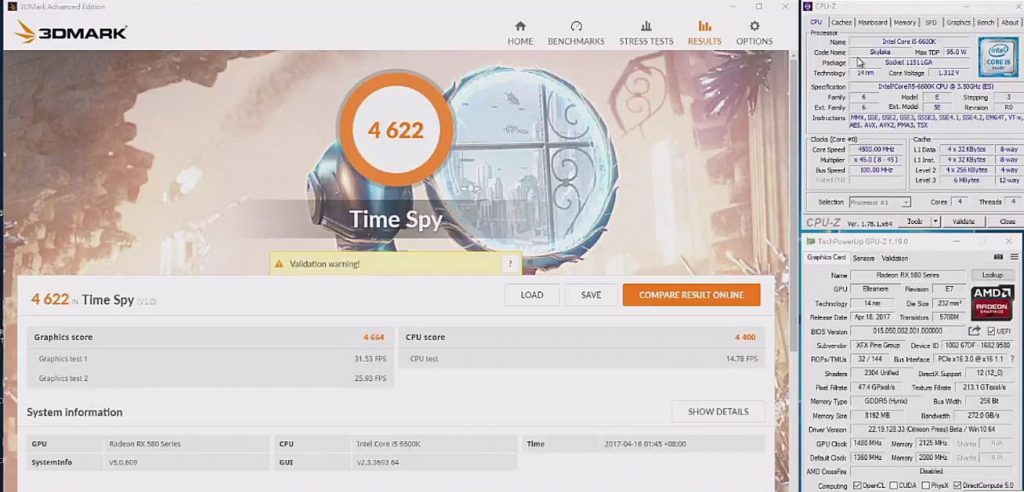Select the Results tab in 3DMark
This screenshot has width=1024, height=492.
click(x=705, y=33)
